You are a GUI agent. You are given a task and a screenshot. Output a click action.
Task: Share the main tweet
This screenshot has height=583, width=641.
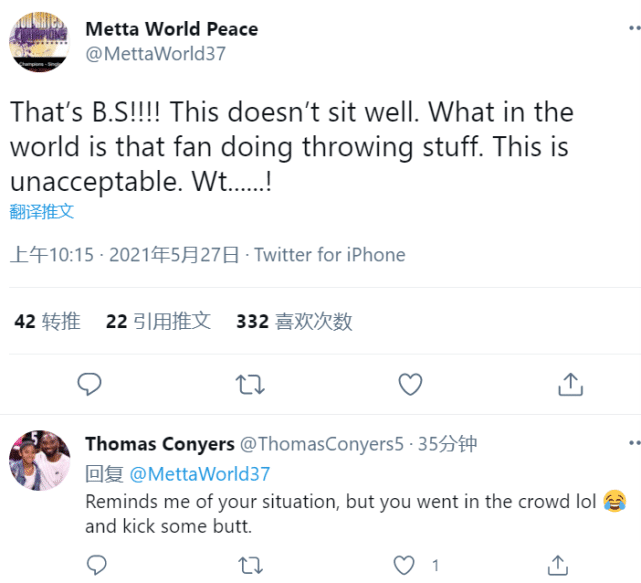[570, 384]
